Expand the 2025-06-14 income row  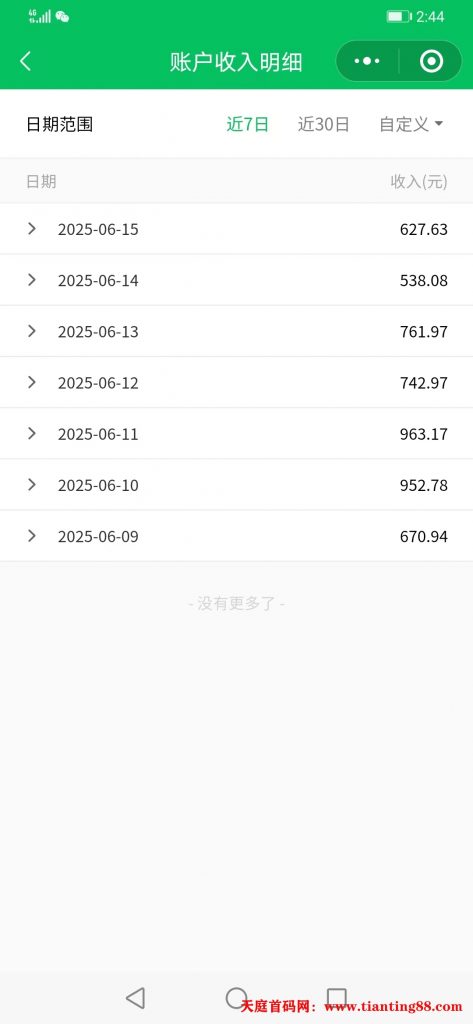[x=236, y=280]
